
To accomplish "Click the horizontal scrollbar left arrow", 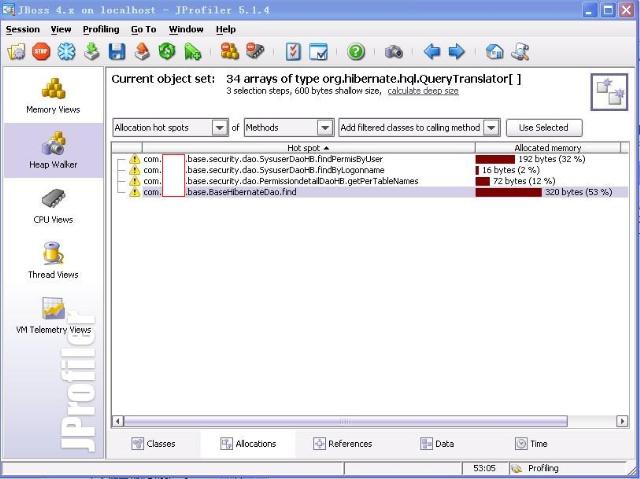I will pyautogui.click(x=118, y=421).
